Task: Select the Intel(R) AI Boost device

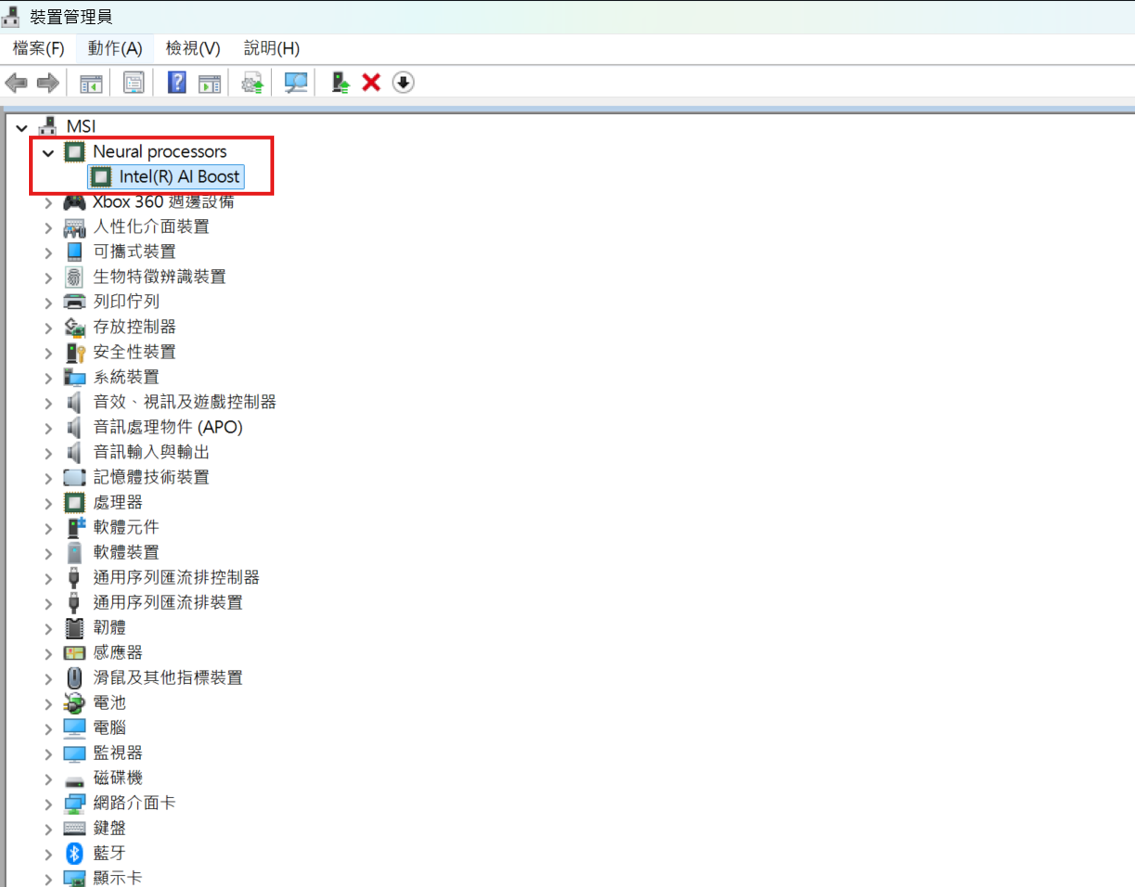Action: point(179,177)
